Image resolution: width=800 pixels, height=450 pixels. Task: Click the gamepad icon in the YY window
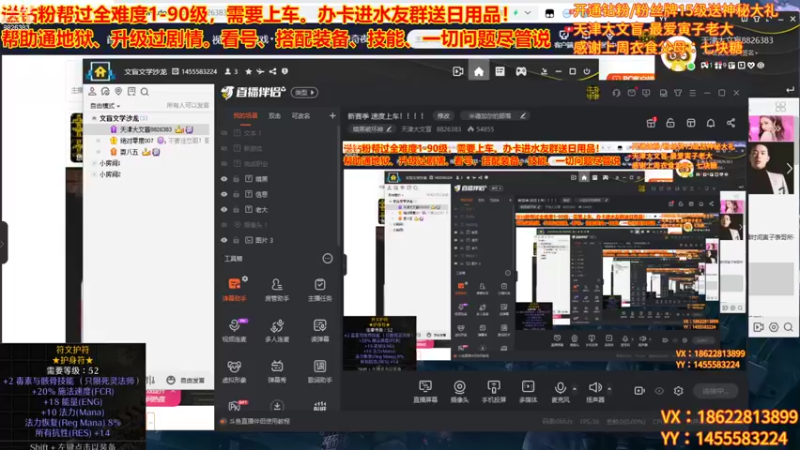click(x=520, y=71)
